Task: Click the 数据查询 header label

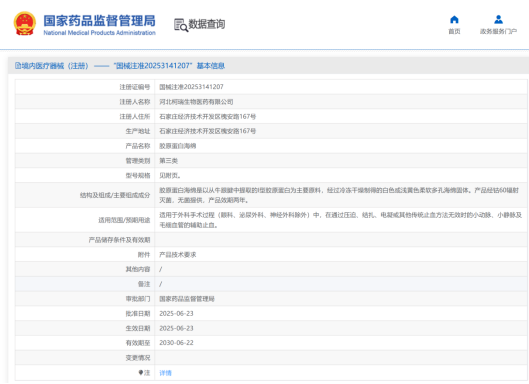Action: 206,24
